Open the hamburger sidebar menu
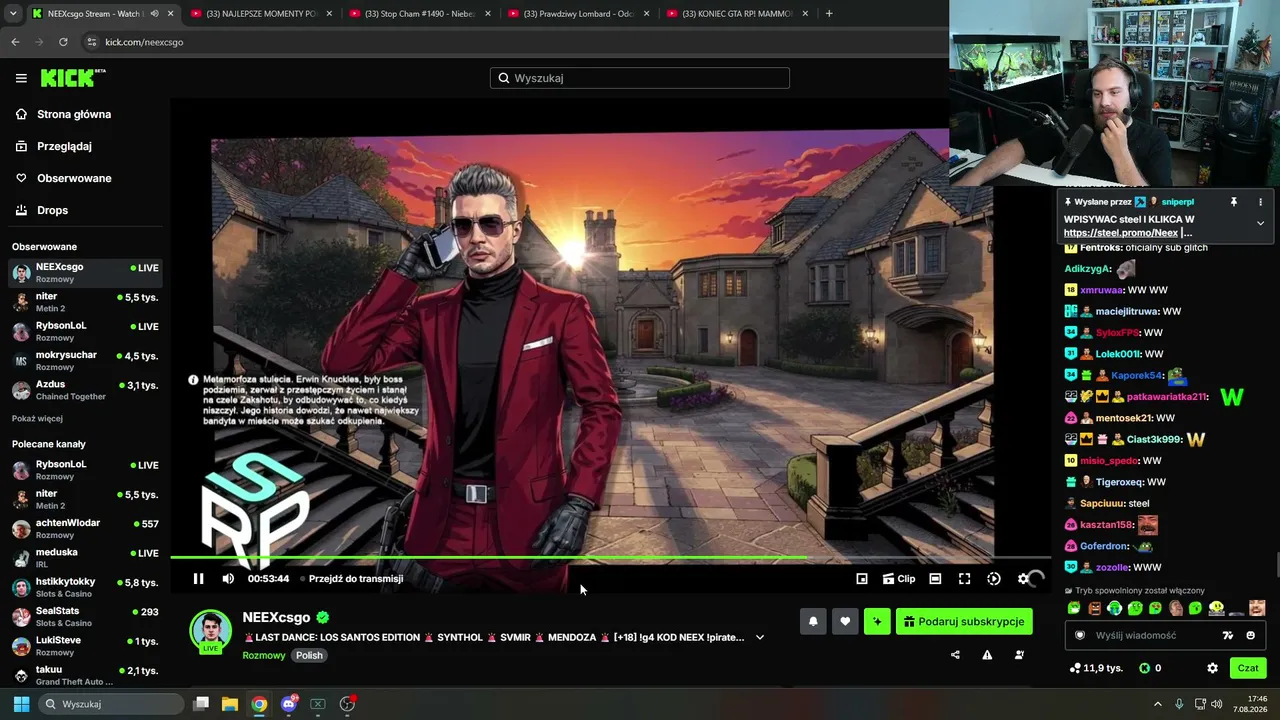The width and height of the screenshot is (1280, 720). click(x=21, y=78)
